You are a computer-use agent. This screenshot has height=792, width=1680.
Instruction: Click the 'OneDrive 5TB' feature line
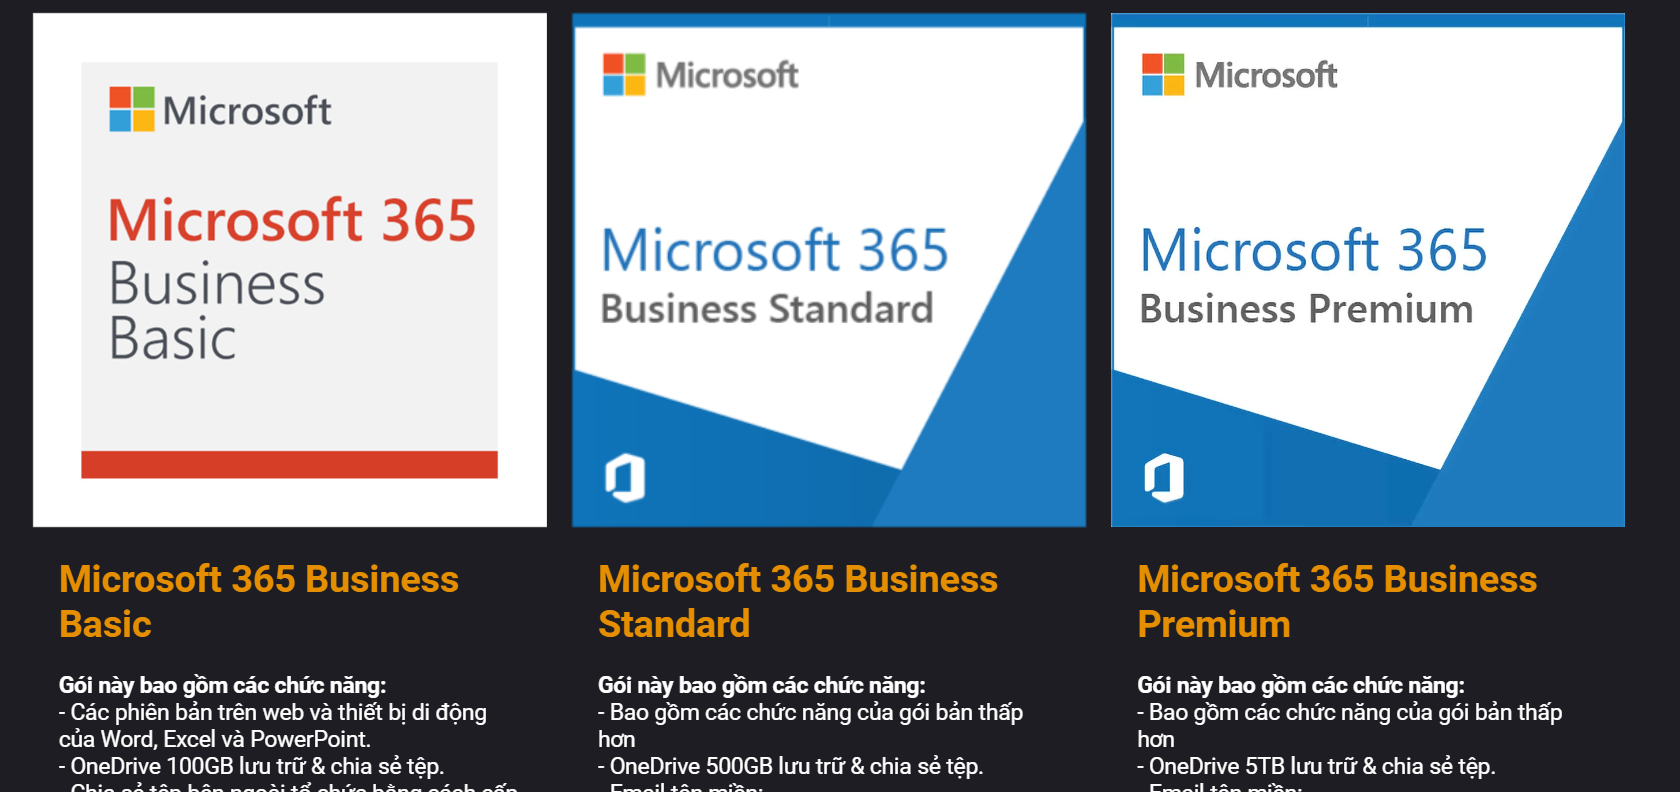[x=1316, y=766]
